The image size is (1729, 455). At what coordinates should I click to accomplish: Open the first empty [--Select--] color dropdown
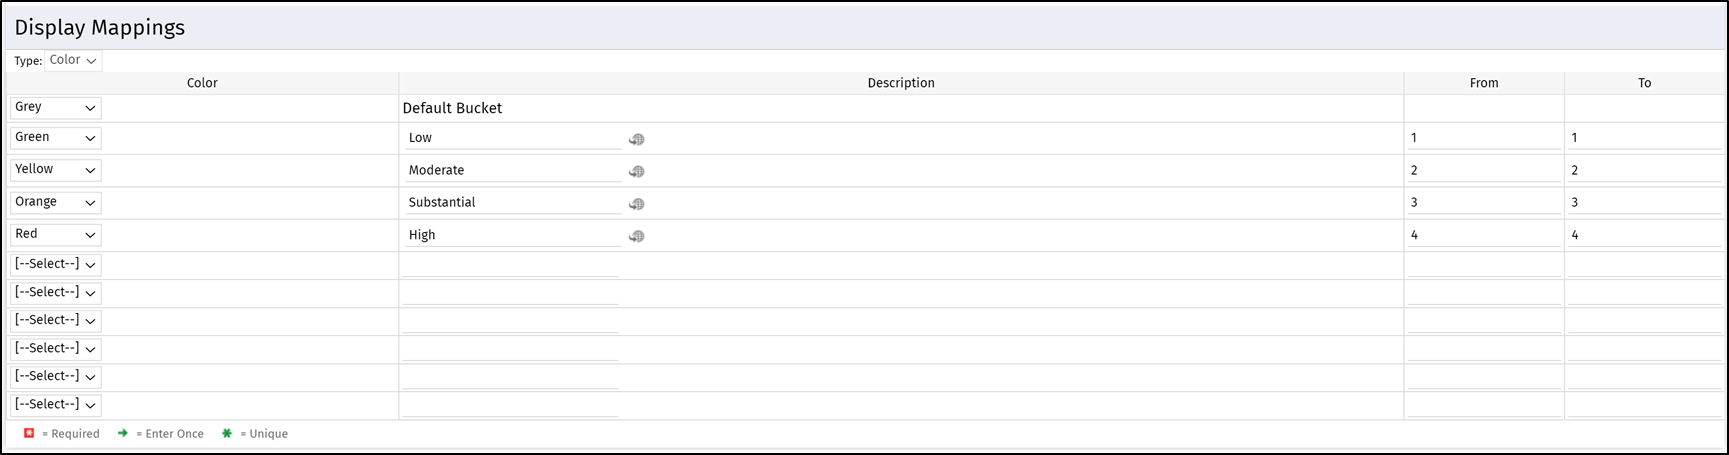(x=56, y=265)
